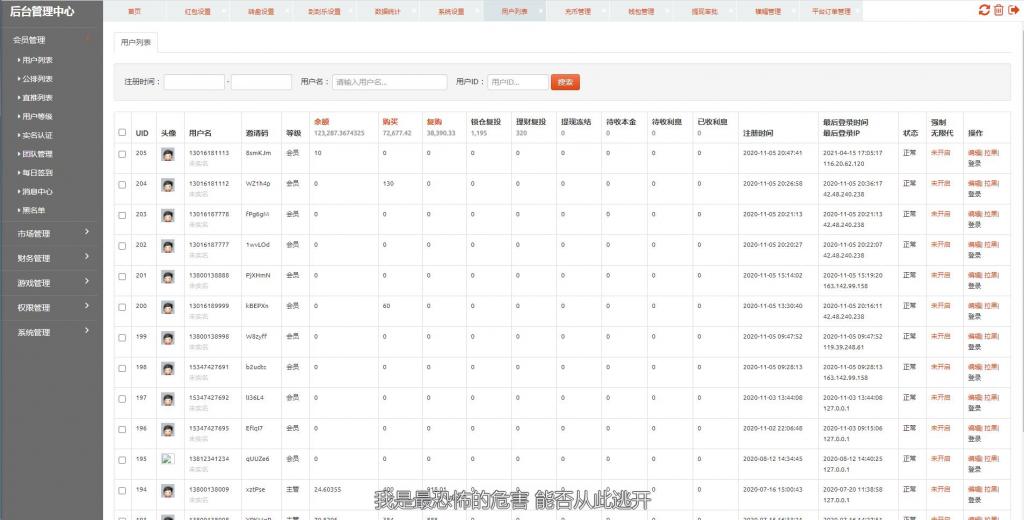
Task: Click the avatar of user UID 197
Action: [x=168, y=399]
